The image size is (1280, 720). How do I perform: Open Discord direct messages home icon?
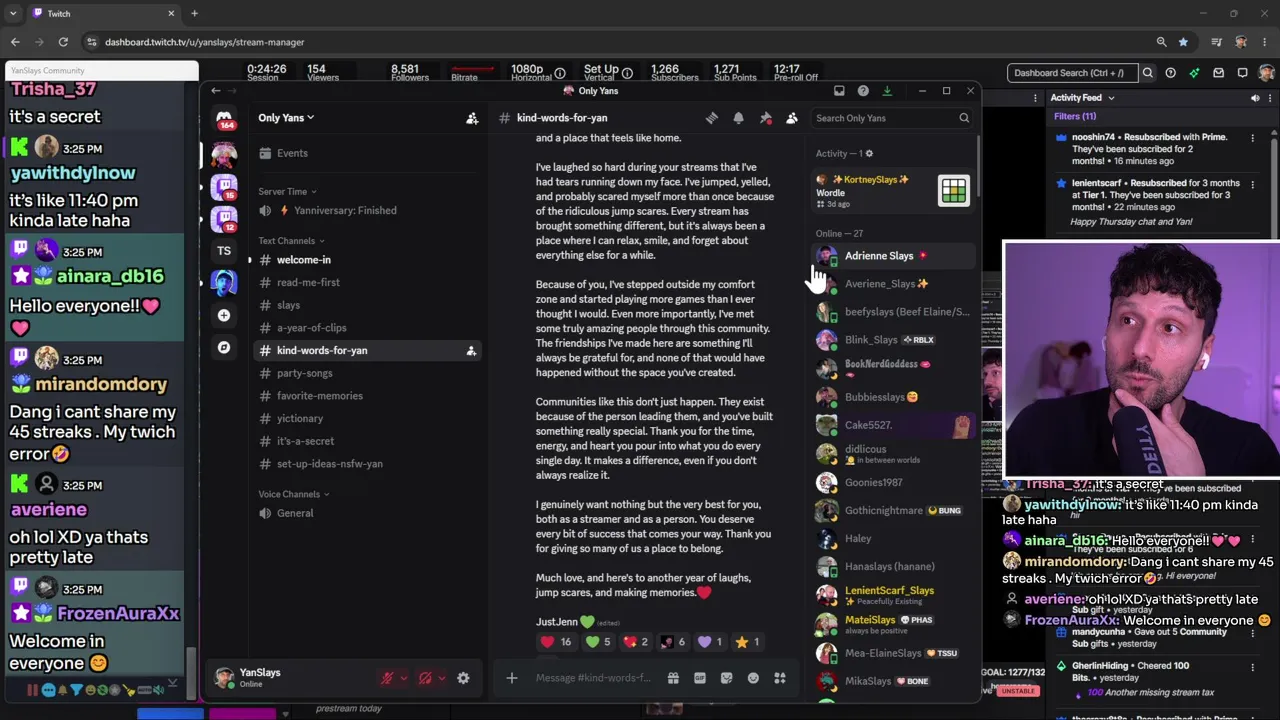click(224, 118)
